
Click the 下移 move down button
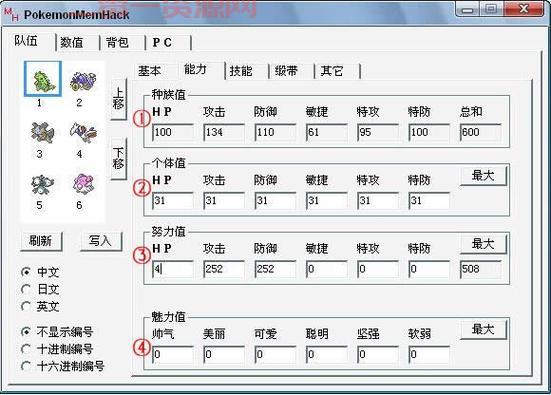[x=118, y=159]
